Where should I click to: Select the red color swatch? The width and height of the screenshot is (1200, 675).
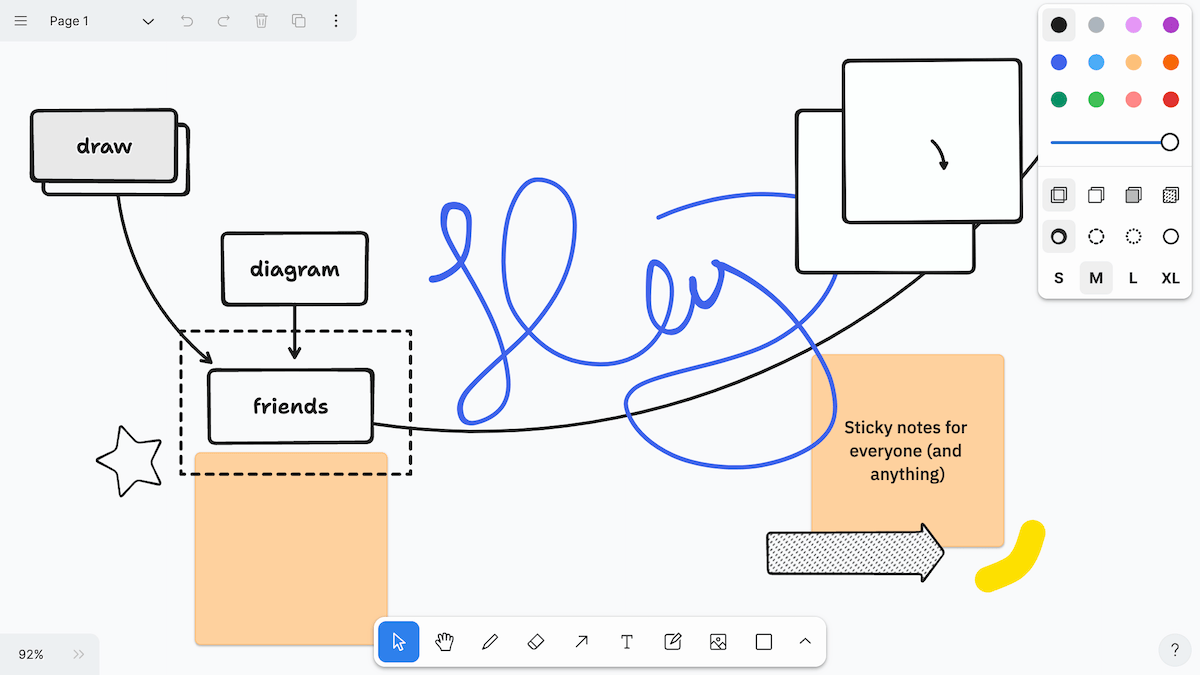1170,99
